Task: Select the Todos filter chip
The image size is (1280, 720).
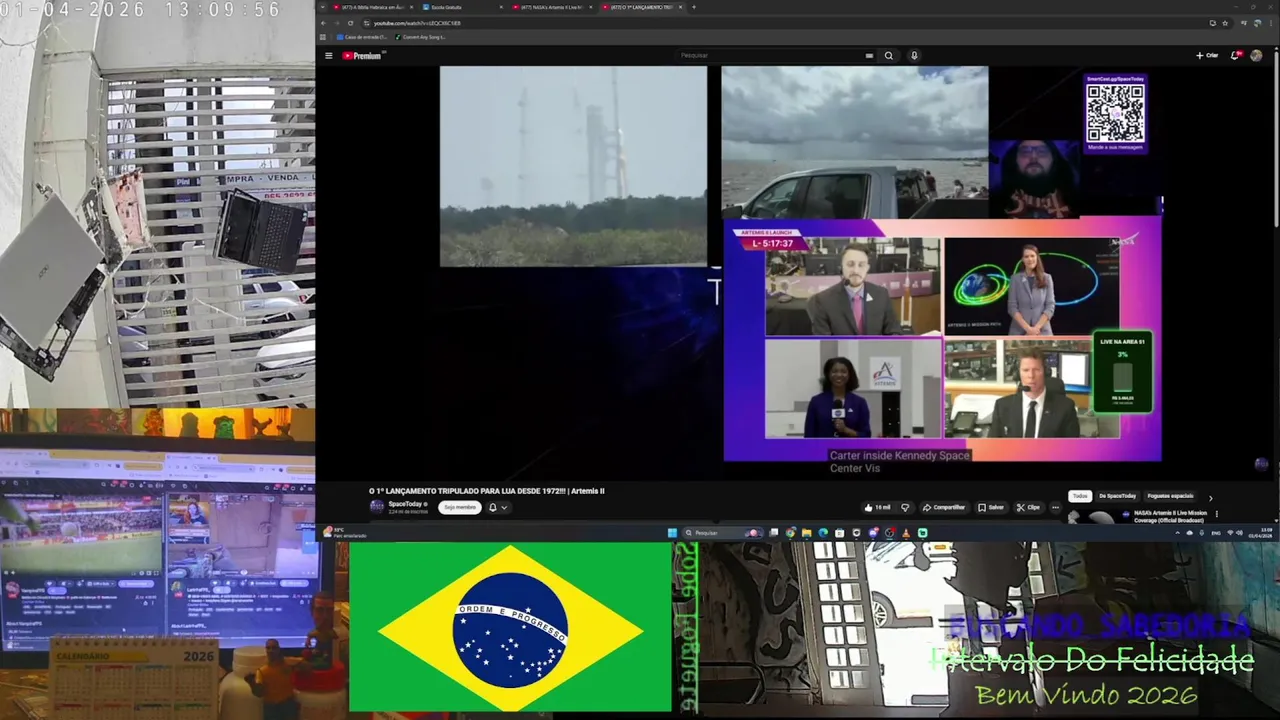Action: (1080, 496)
